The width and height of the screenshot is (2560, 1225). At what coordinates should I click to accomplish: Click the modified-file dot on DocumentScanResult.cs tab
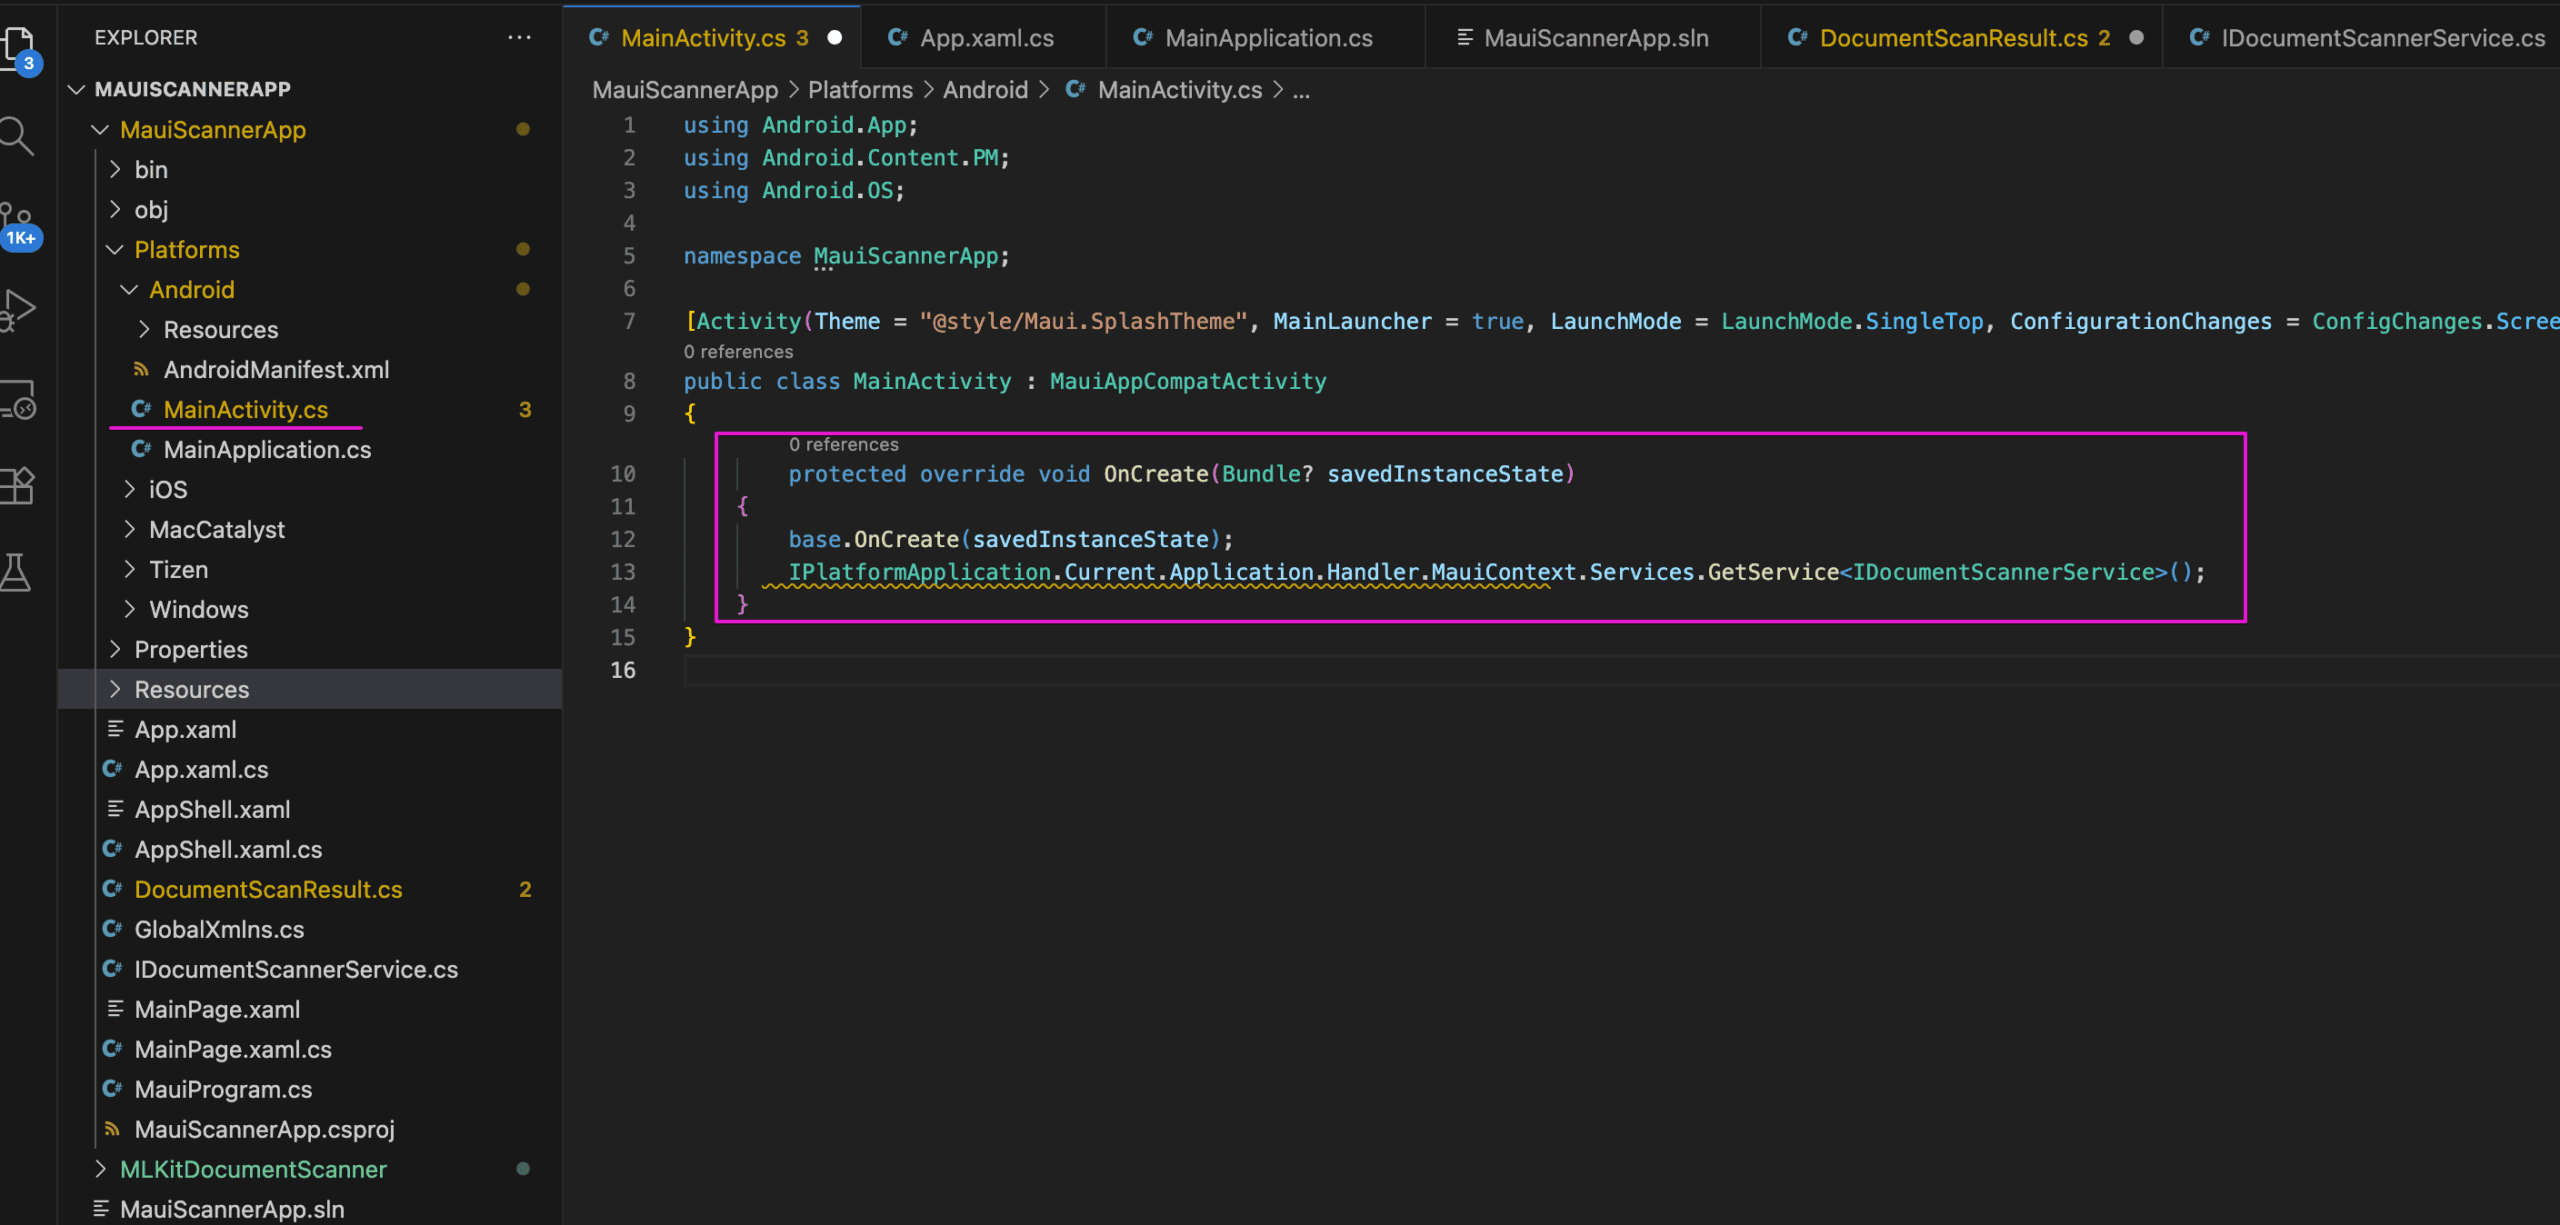(2136, 37)
